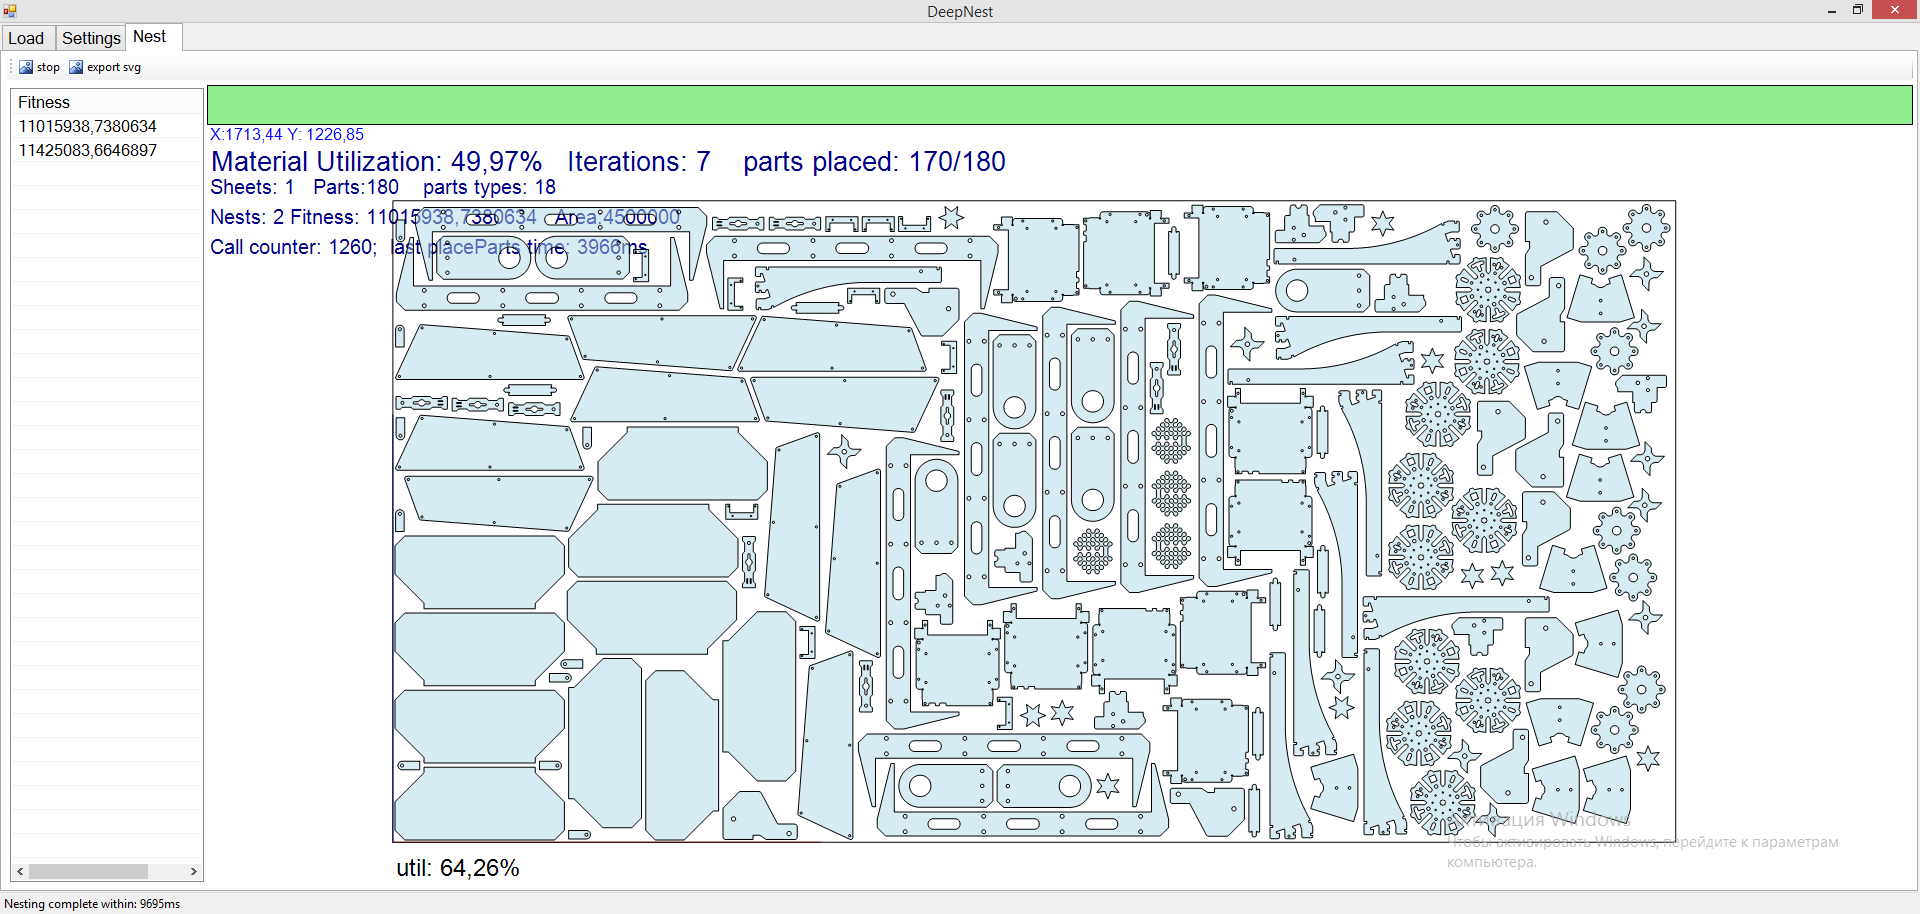The height and width of the screenshot is (914, 1920).
Task: Select the Nest tab
Action: tap(150, 37)
